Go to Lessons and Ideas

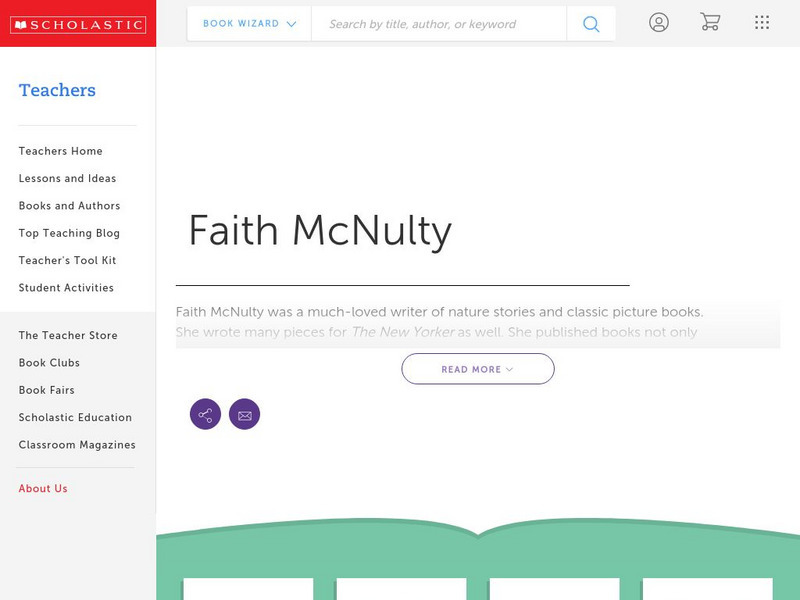tap(66, 178)
